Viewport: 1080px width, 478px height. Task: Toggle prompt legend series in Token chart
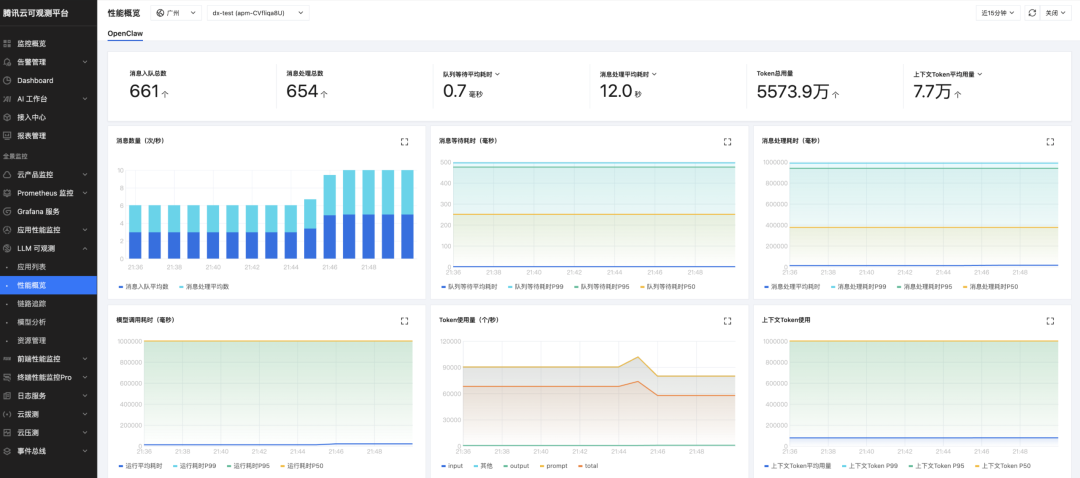[554, 466]
